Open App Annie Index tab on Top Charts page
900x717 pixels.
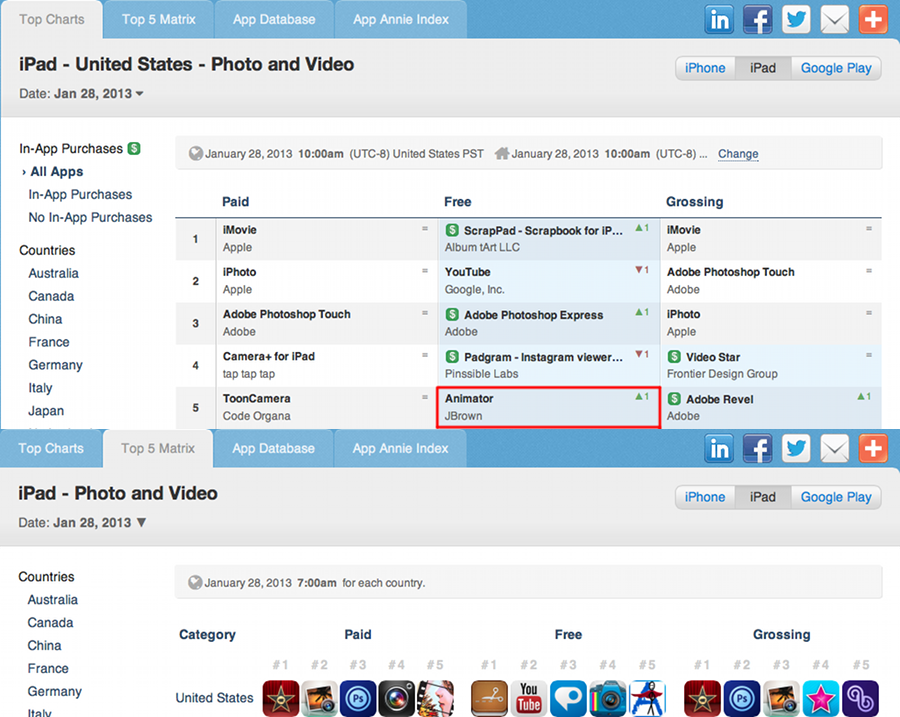[x=401, y=20]
